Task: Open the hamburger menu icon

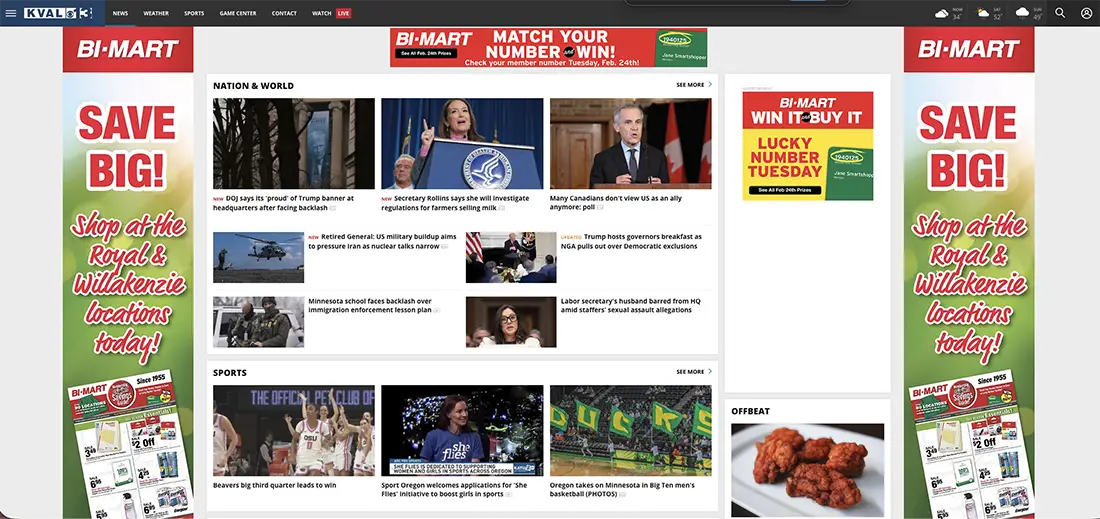Action: [11, 13]
